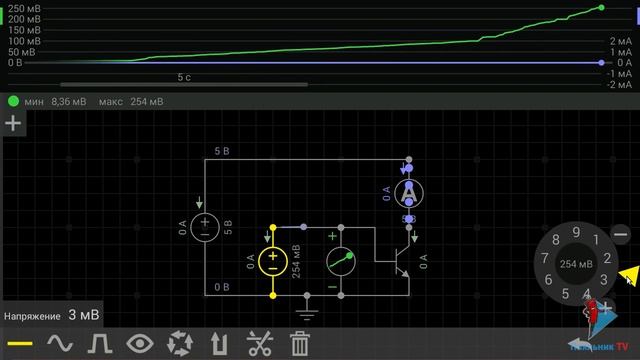Choose the sine wave waveform
Screen dimensions: 640x360
60,343
